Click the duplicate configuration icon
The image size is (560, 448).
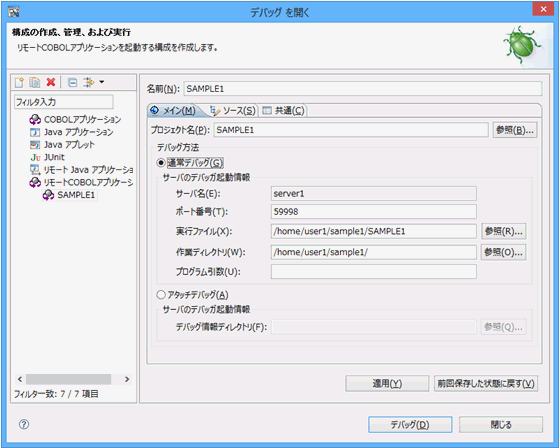[35, 83]
